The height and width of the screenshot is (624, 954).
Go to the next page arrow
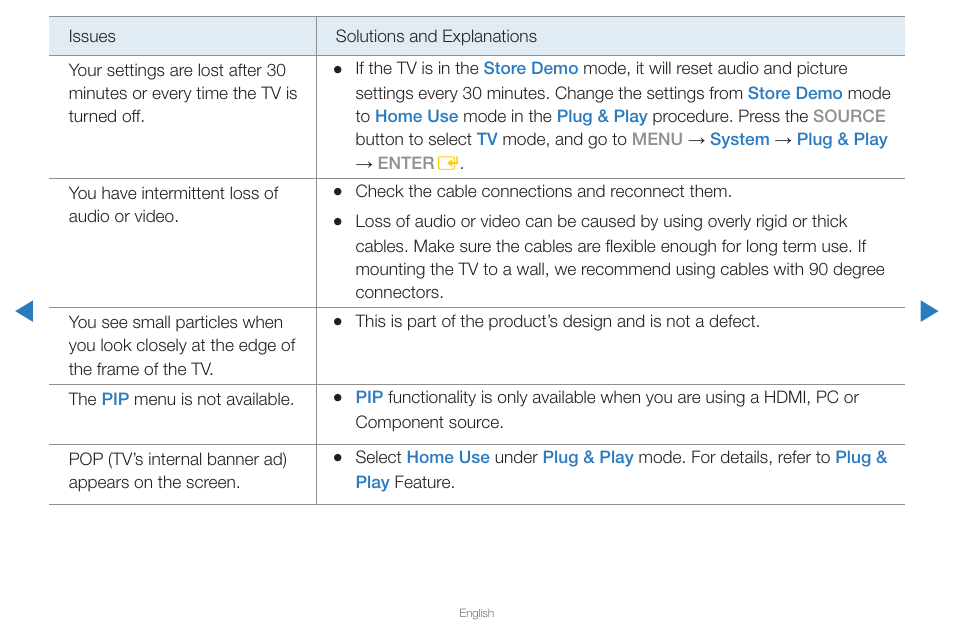[929, 311]
